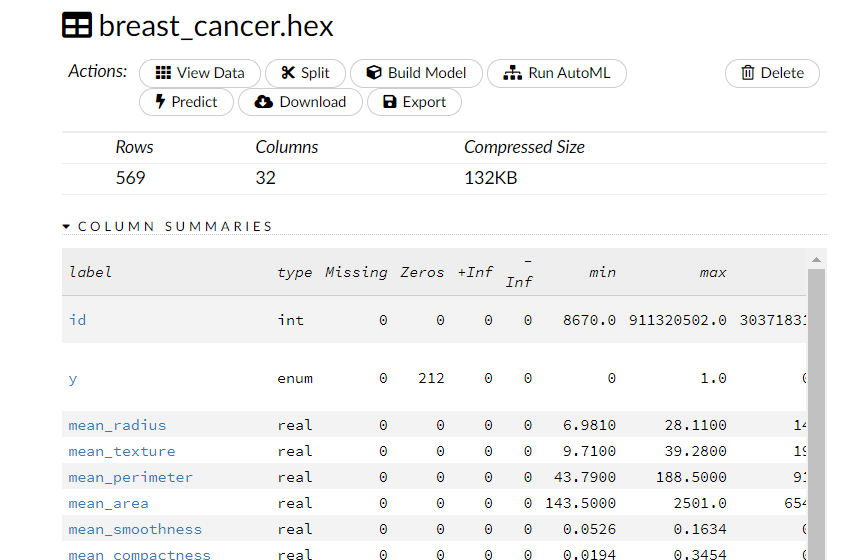Click the lightning bolt Predict icon
This screenshot has height=560, width=853.
(x=160, y=102)
